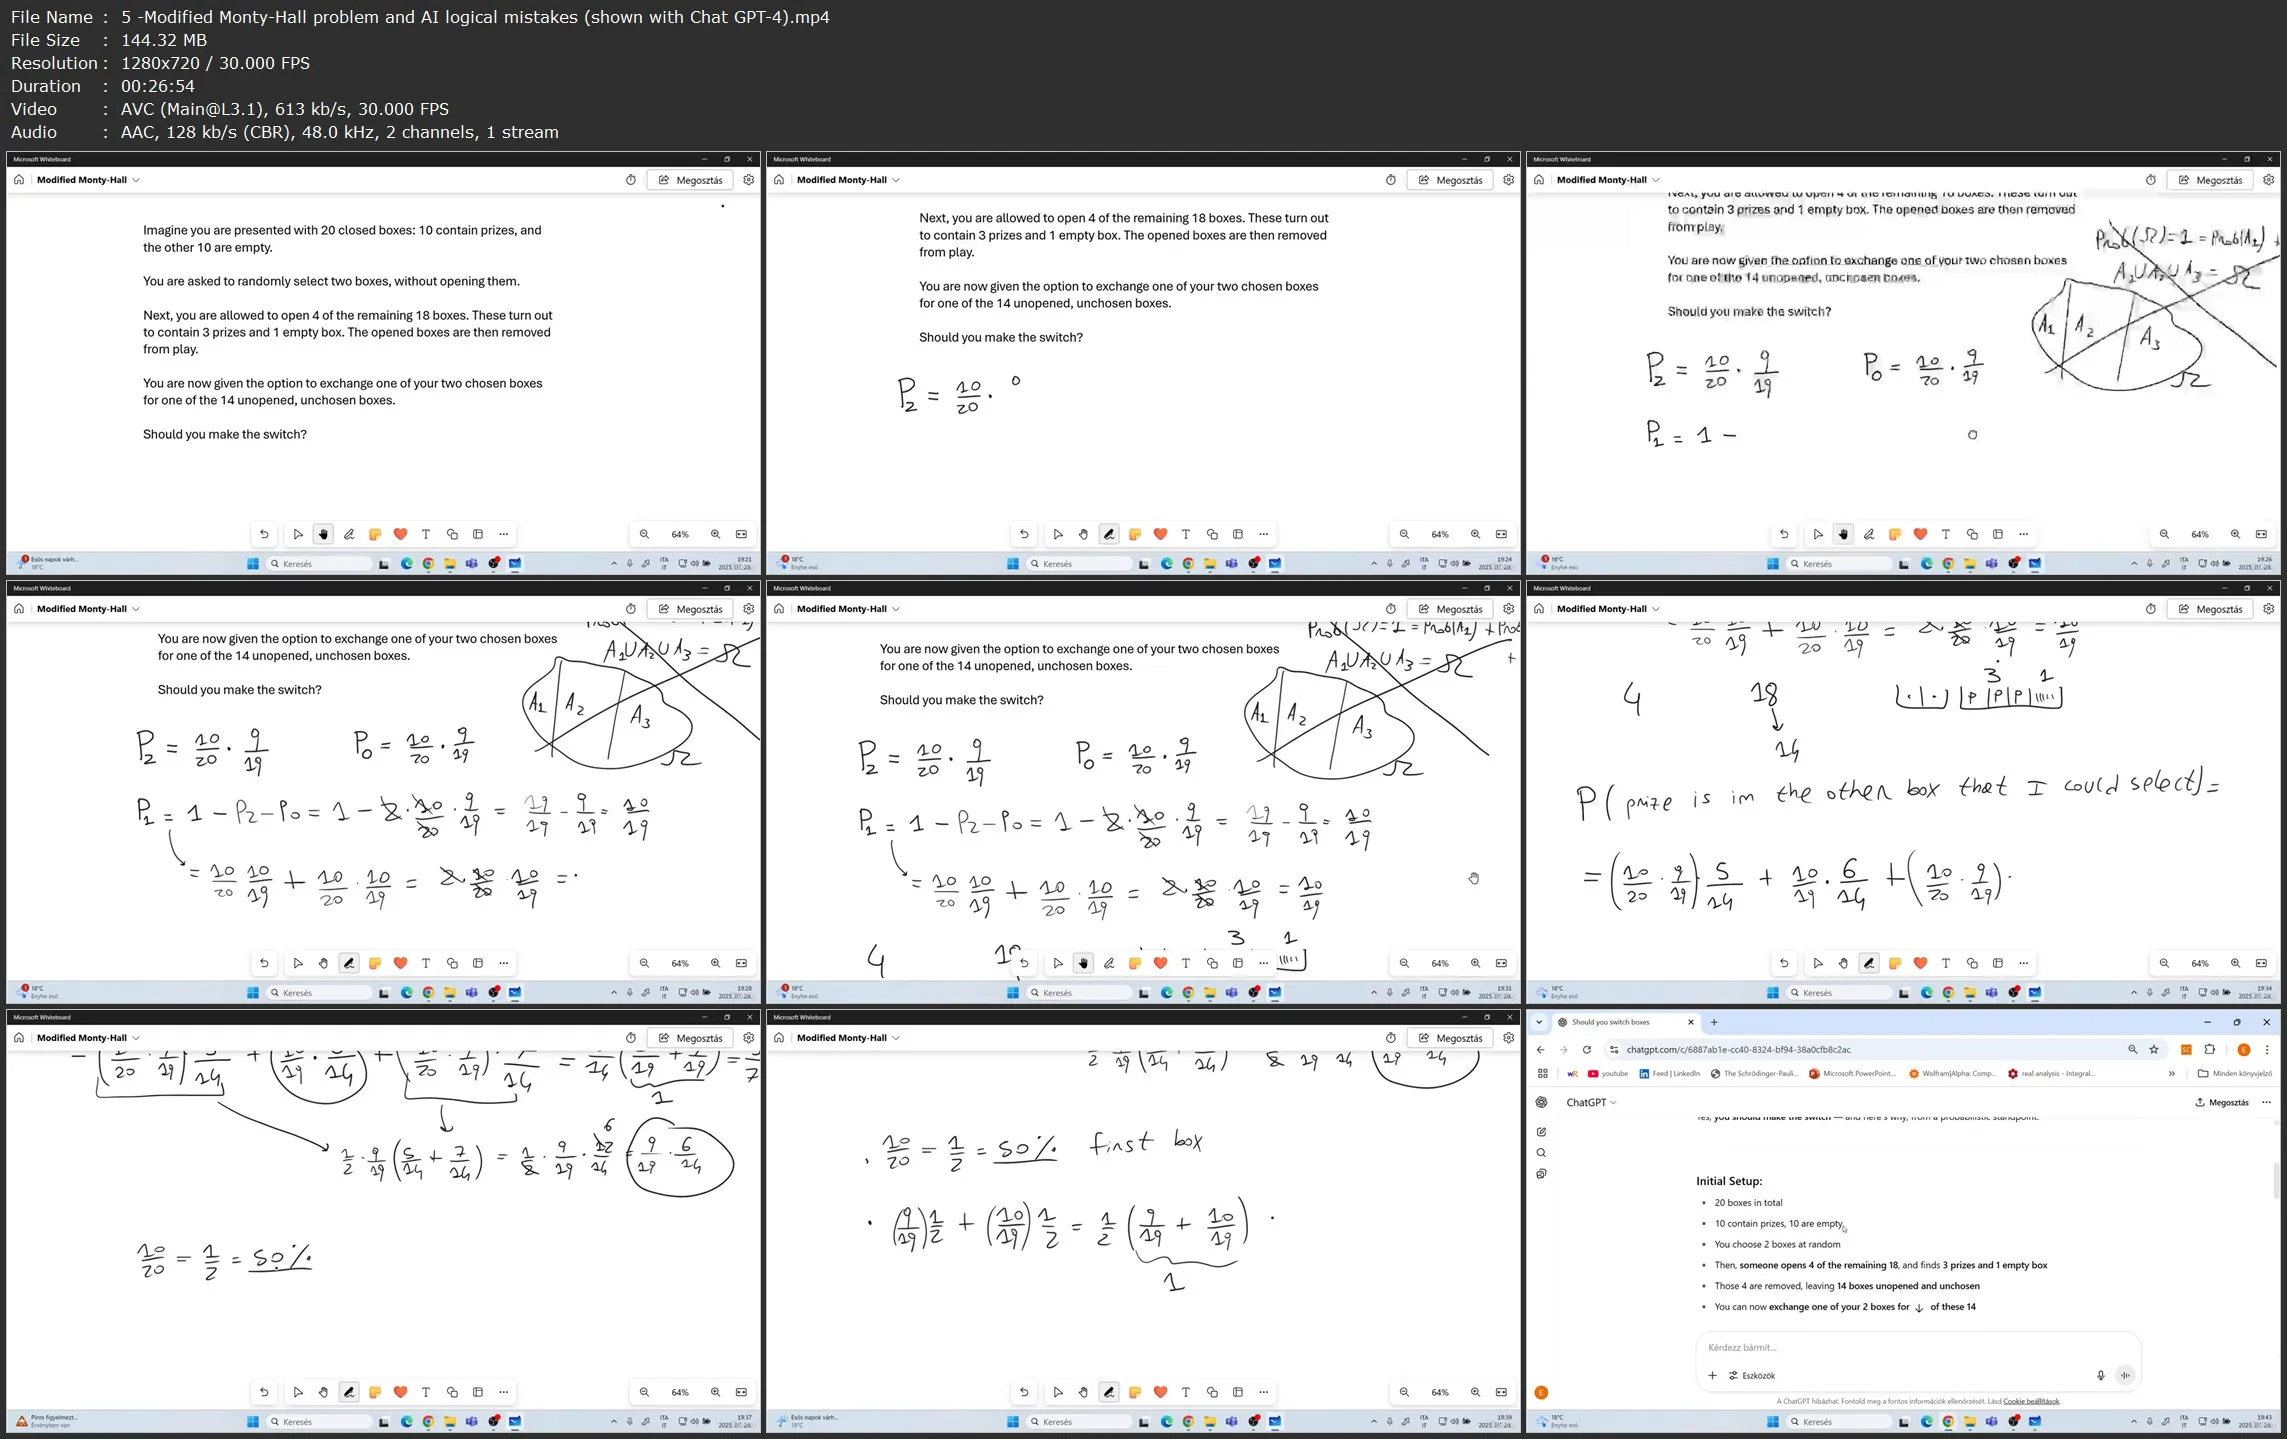
Task: Open the three-dots menu in ChatGPT header
Action: tap(2266, 1102)
